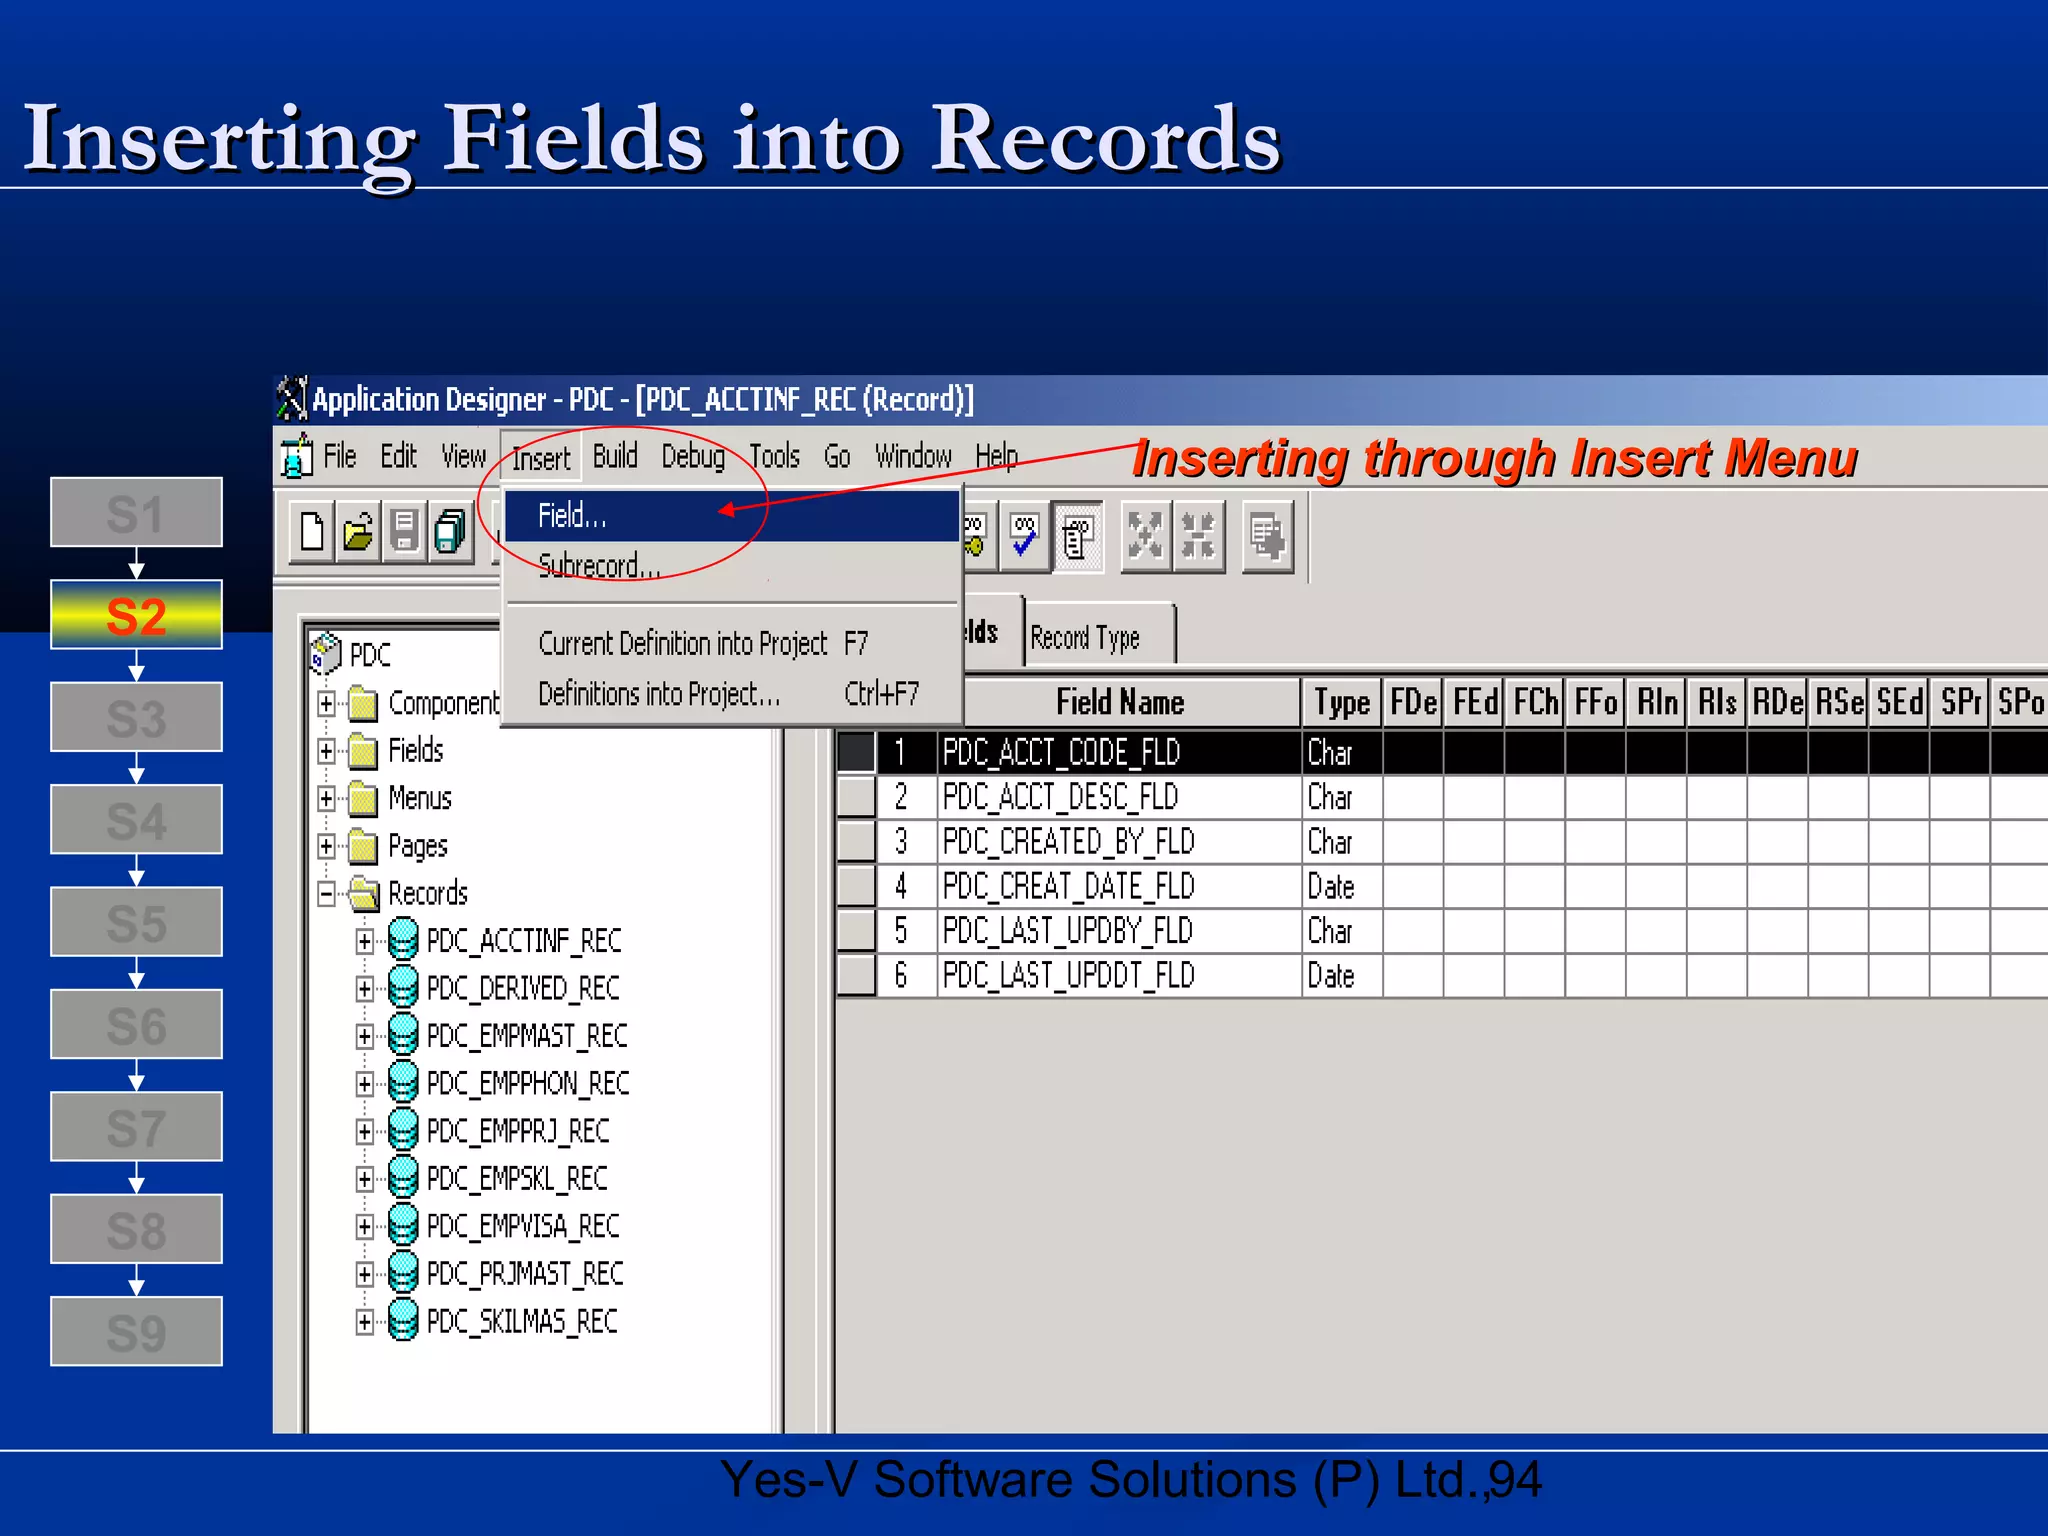Select the PDC_LAST_UPDBY_FLD field name cell
The image size is (2048, 1536).
point(1119,931)
